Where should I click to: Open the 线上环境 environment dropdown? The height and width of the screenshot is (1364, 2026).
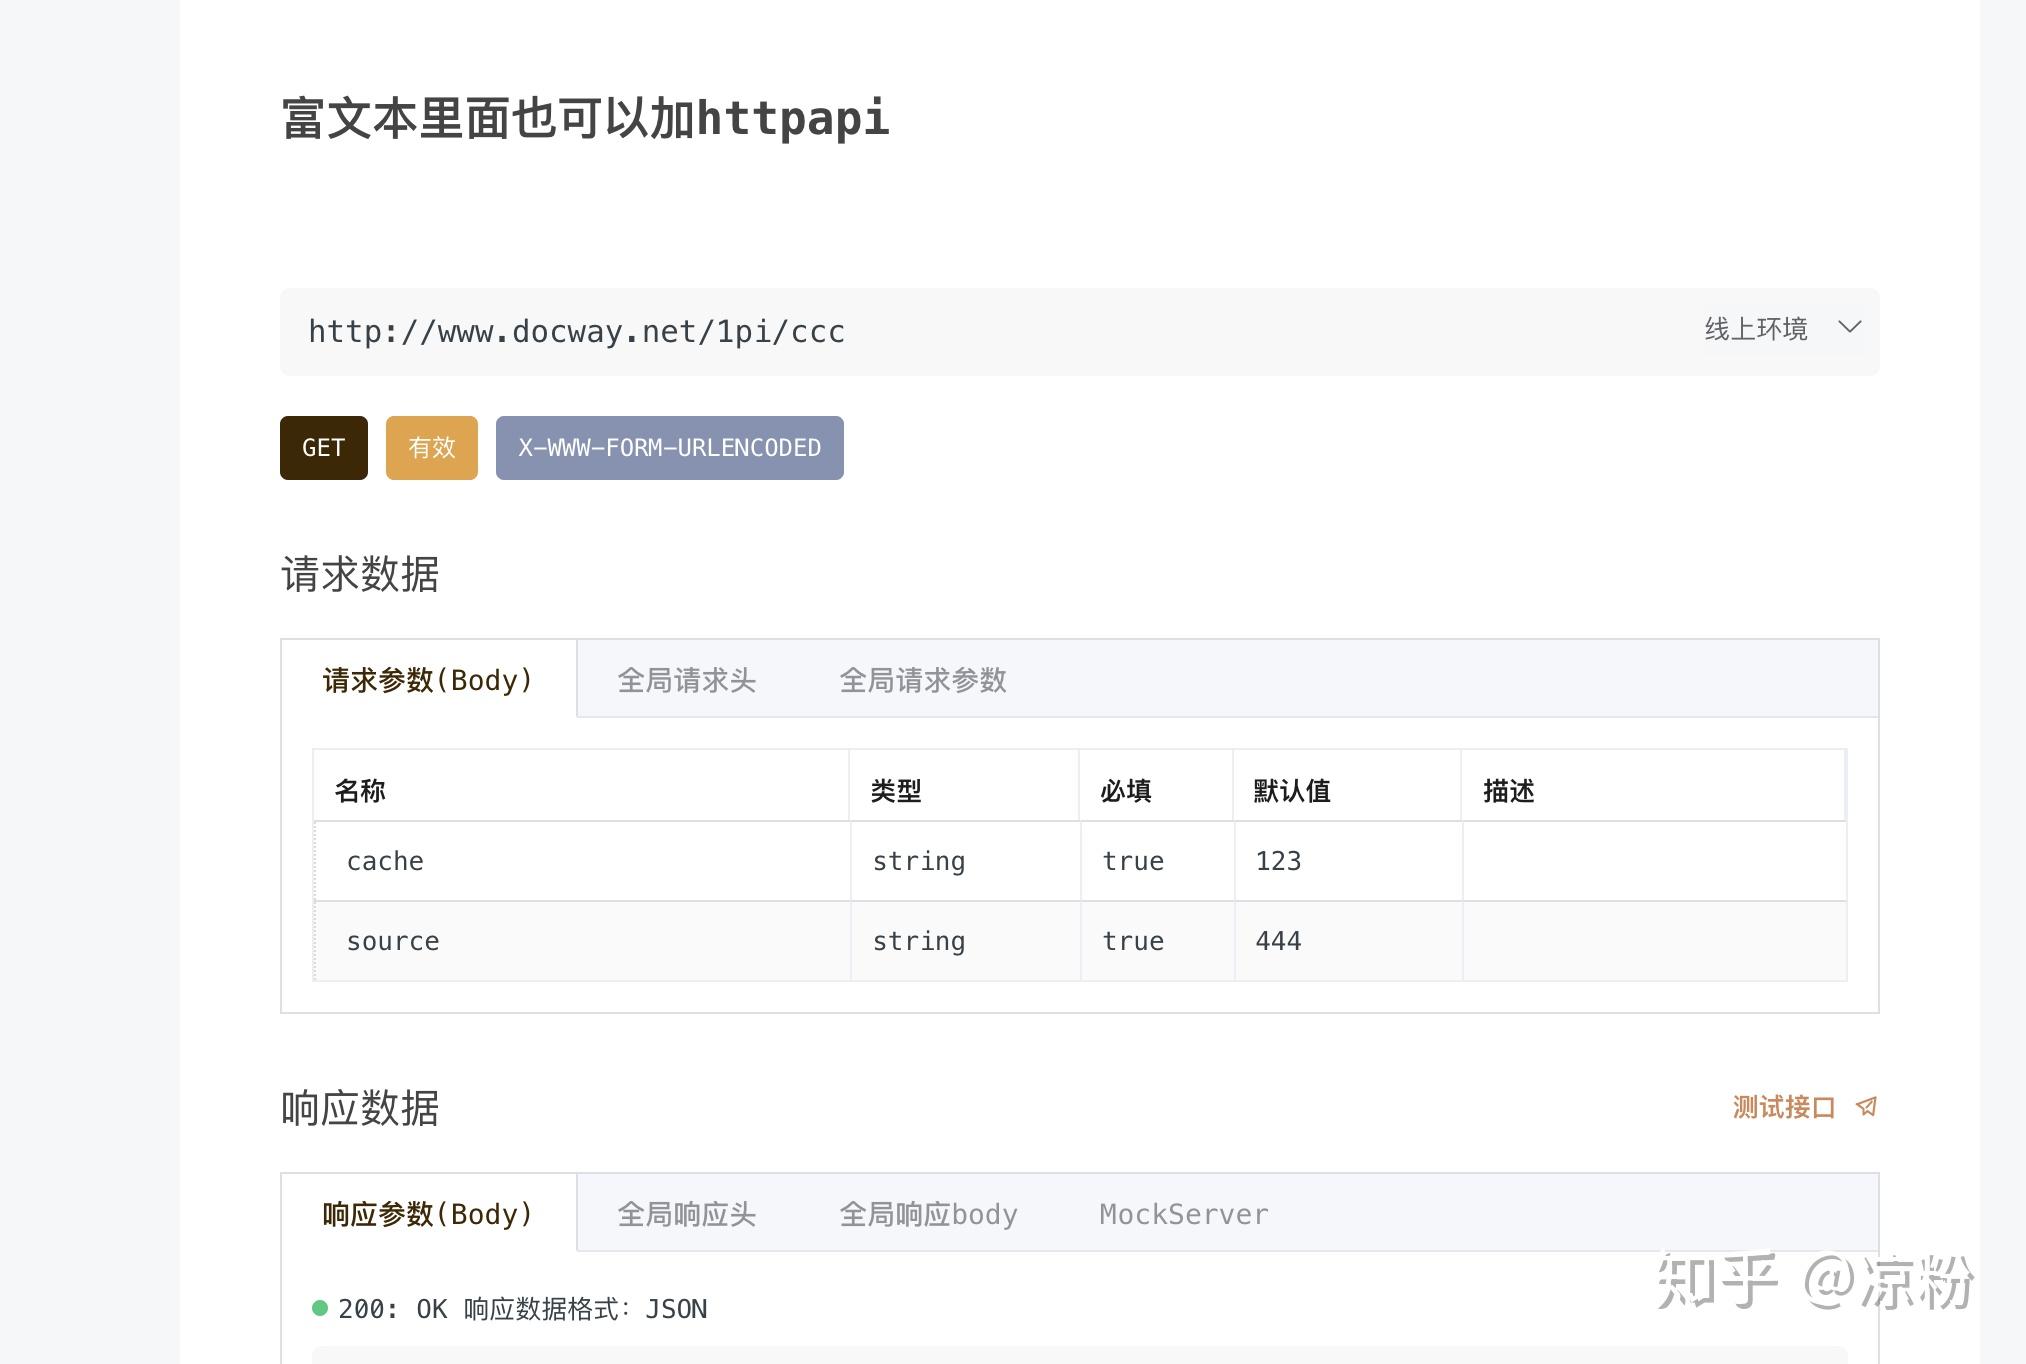(x=1782, y=329)
